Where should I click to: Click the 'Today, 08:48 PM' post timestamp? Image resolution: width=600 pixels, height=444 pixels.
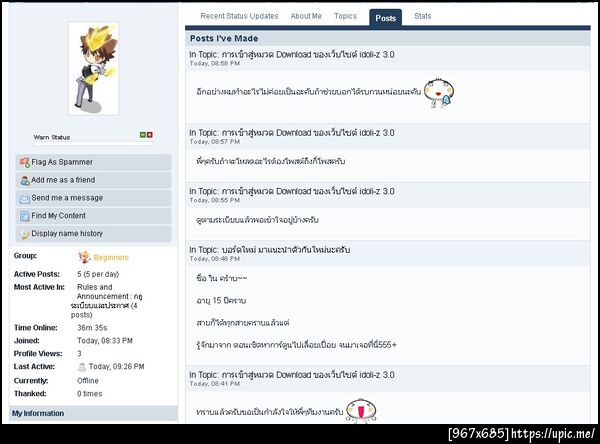[215, 259]
